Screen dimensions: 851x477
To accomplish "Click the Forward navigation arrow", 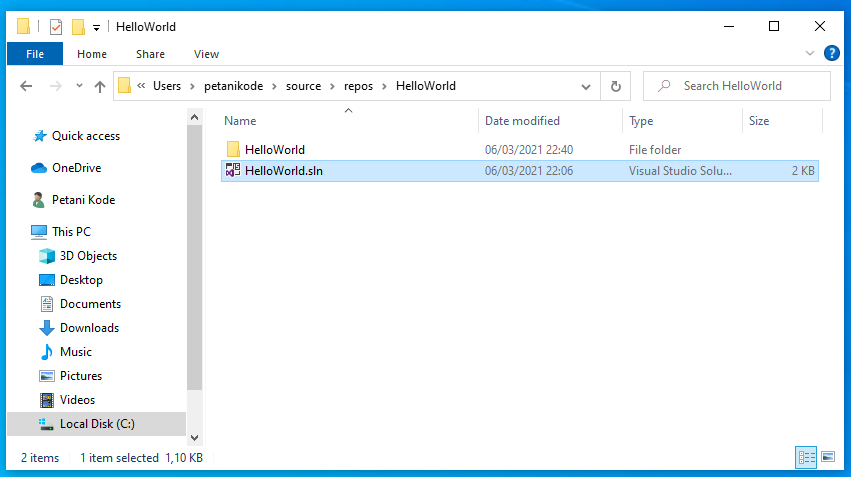I will point(55,86).
